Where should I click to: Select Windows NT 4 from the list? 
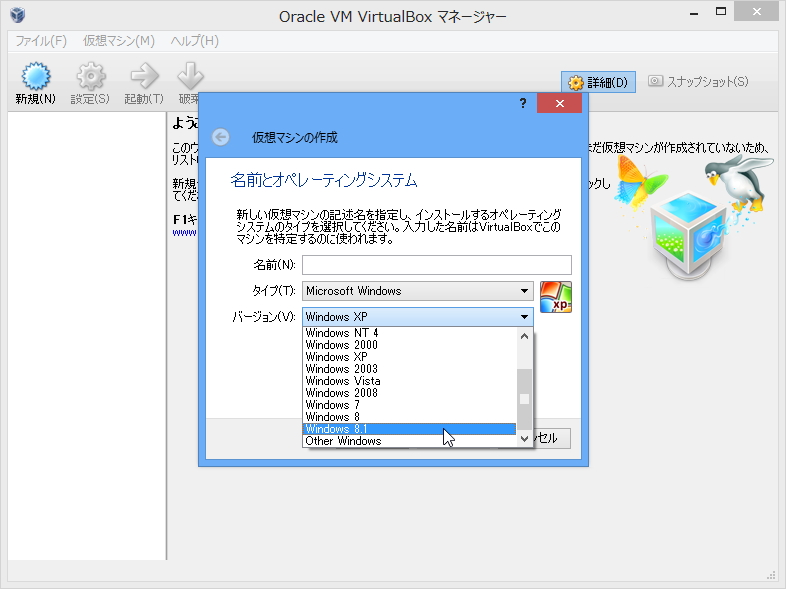coord(410,333)
